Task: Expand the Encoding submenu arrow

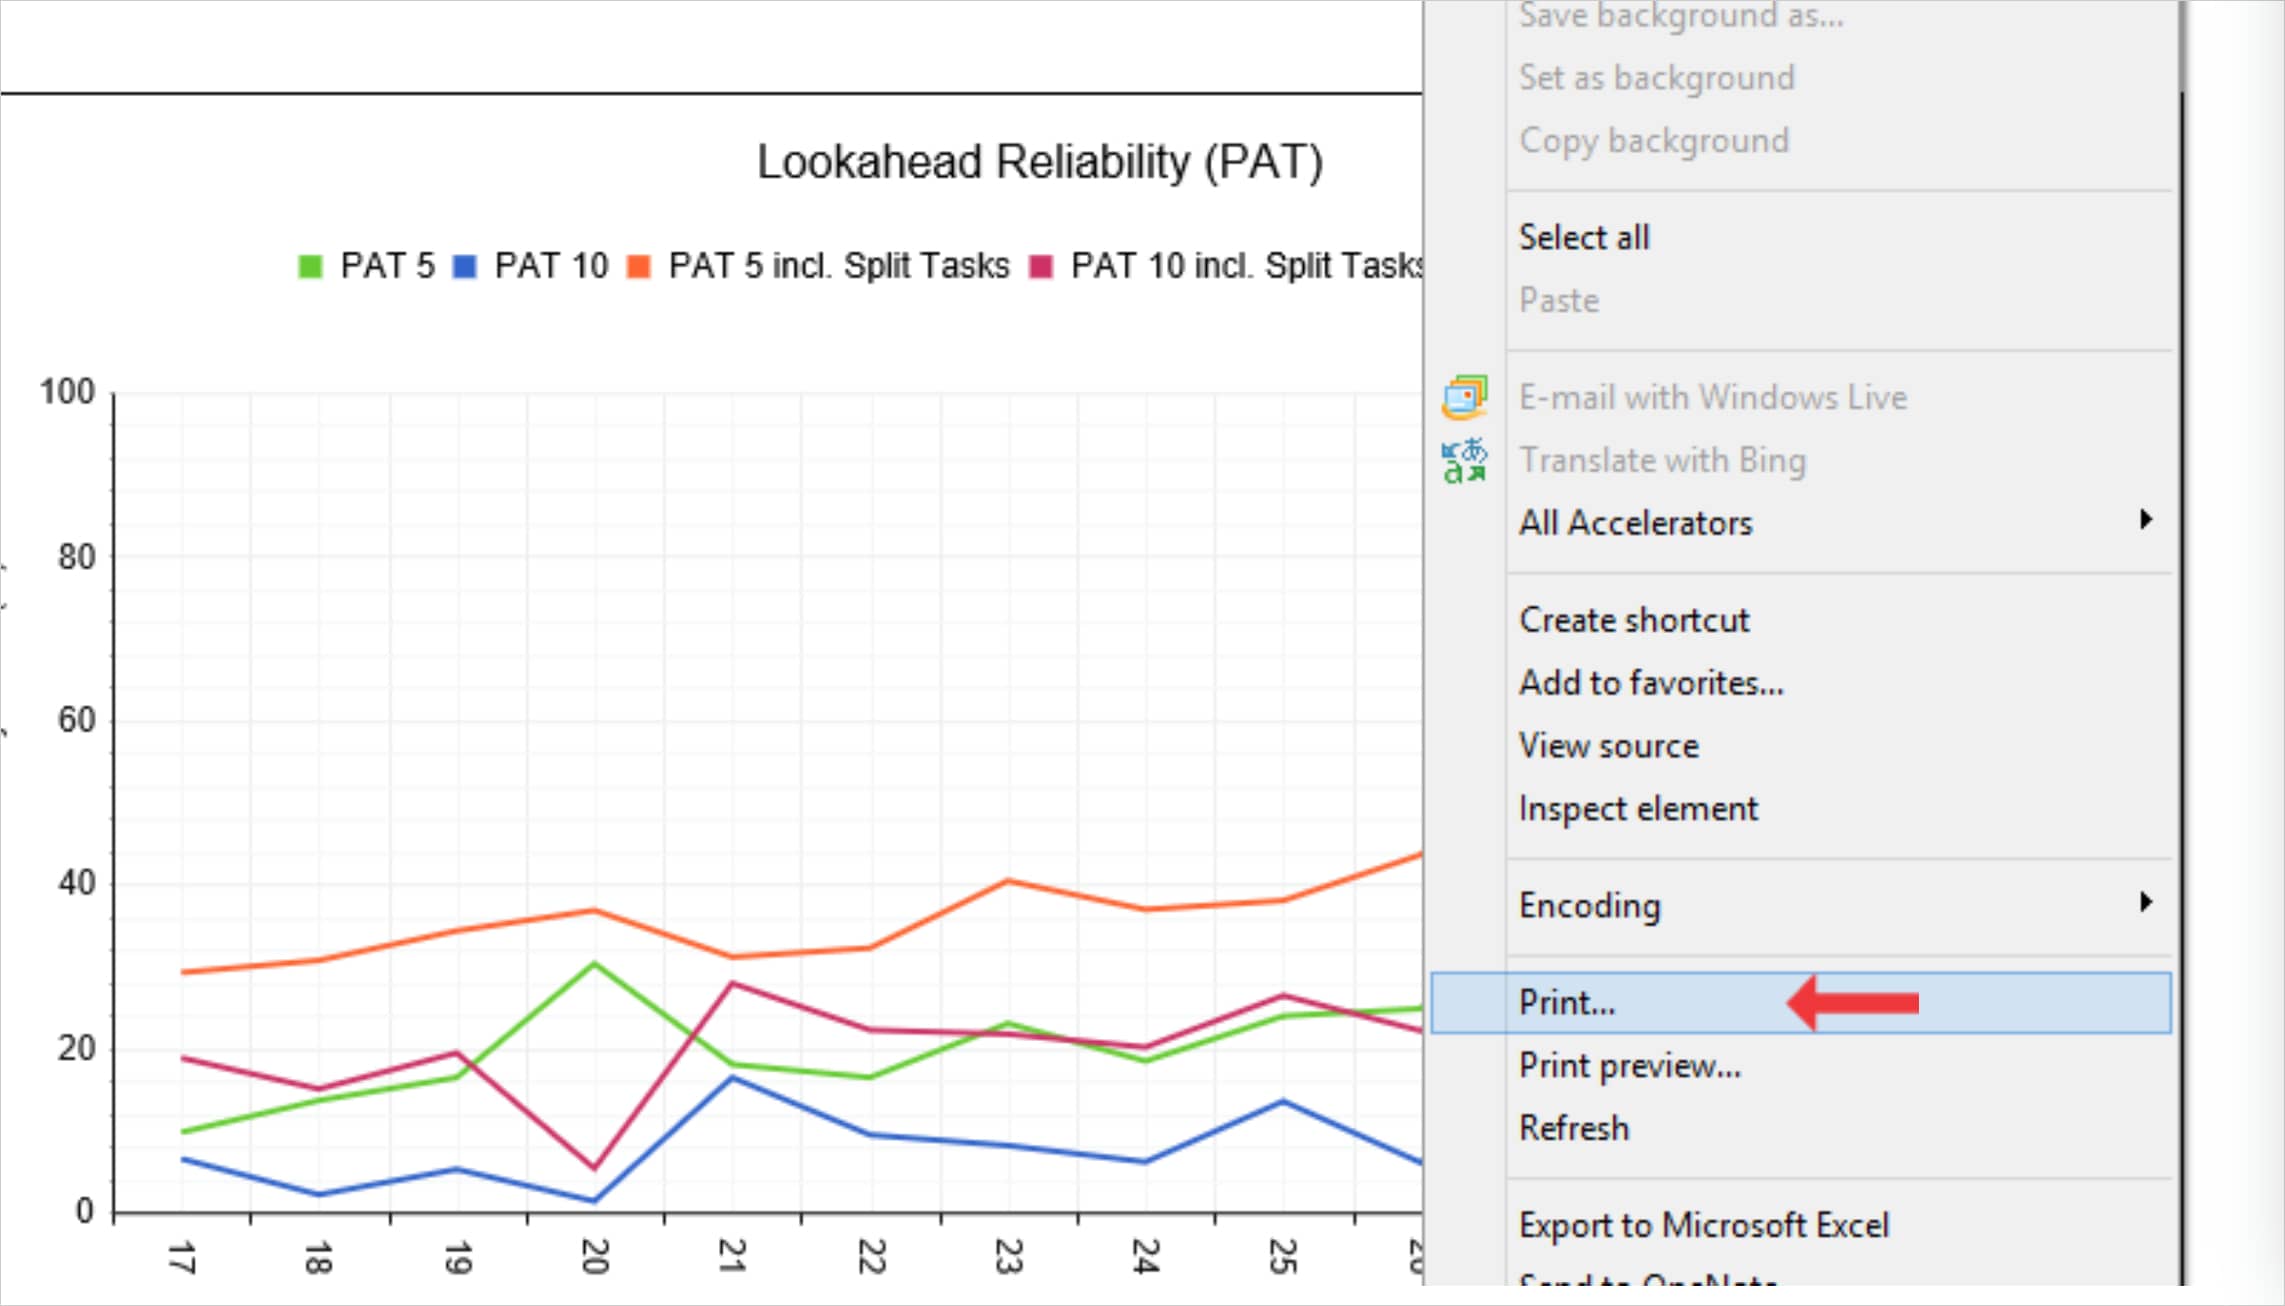Action: pos(2145,902)
